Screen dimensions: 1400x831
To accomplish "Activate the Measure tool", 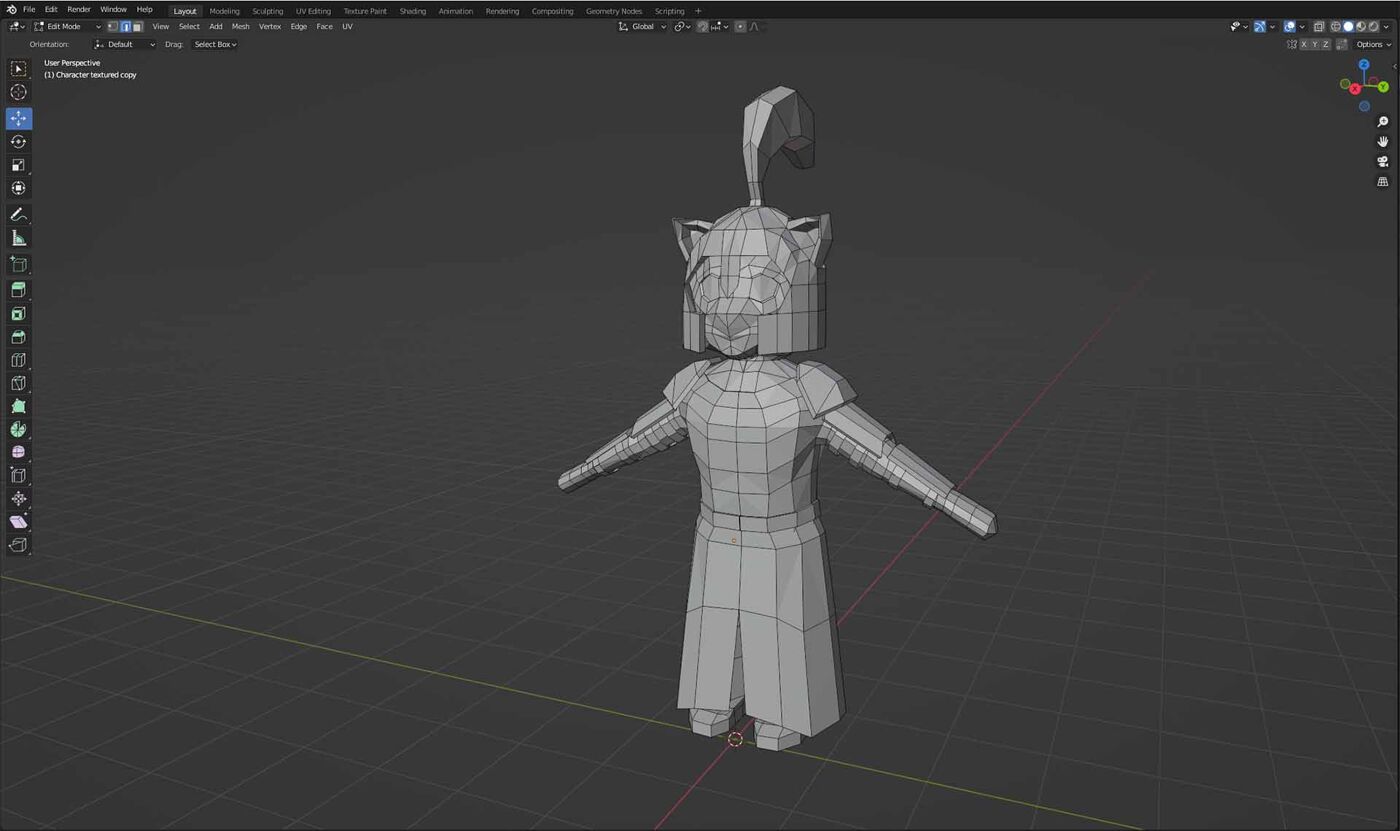I will click(x=18, y=238).
